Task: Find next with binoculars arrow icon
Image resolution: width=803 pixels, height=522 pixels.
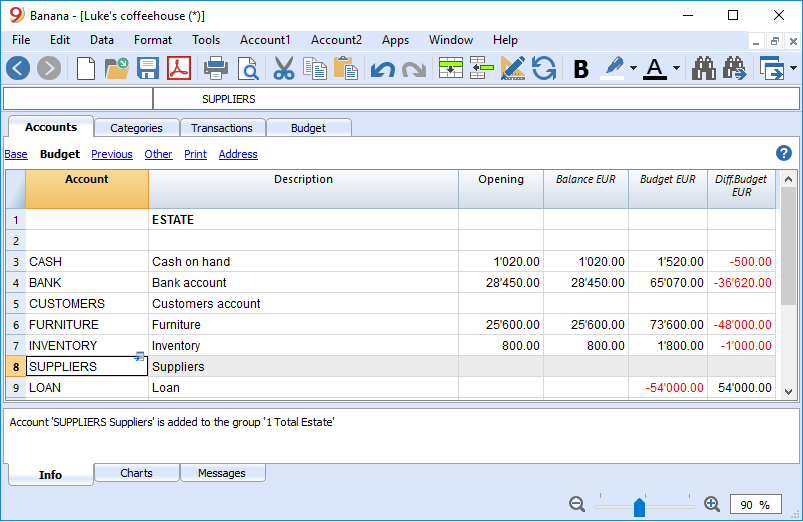Action: (735, 68)
